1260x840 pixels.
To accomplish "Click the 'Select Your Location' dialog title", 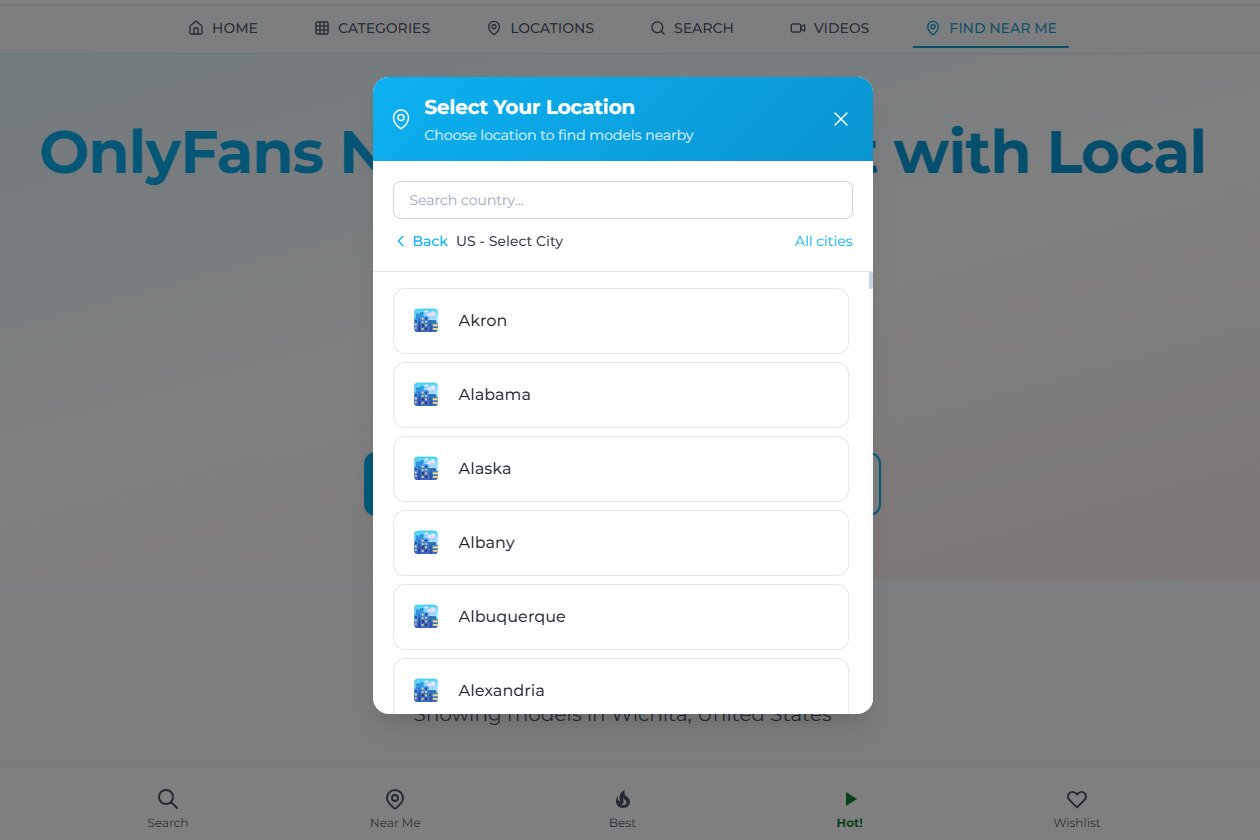I will [x=529, y=107].
